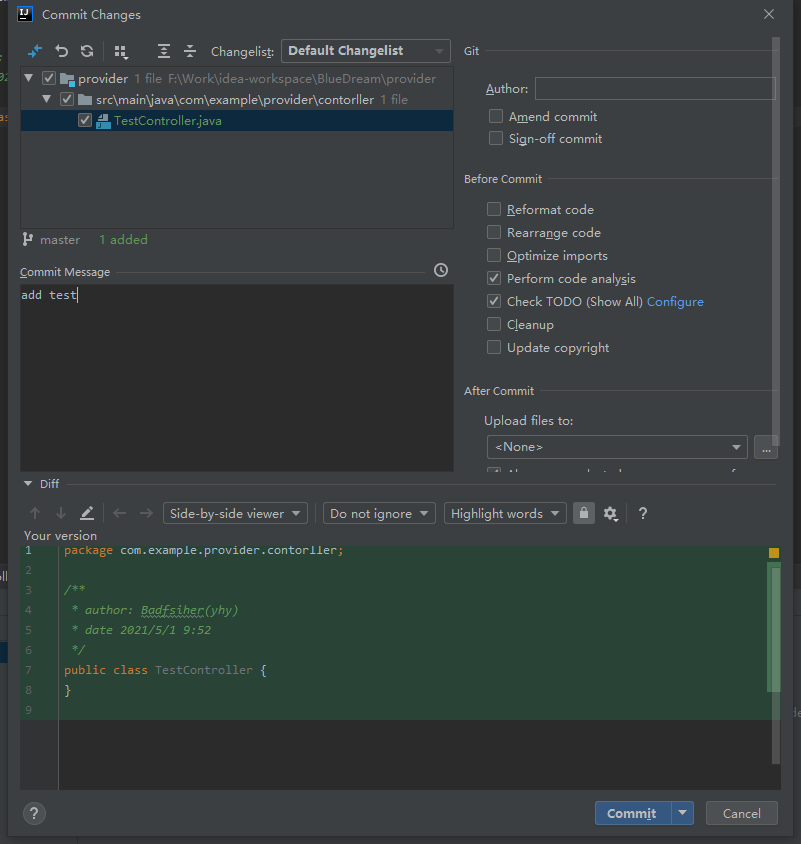The image size is (801, 844).
Task: Disable the Check TODO checkbox
Action: [494, 301]
